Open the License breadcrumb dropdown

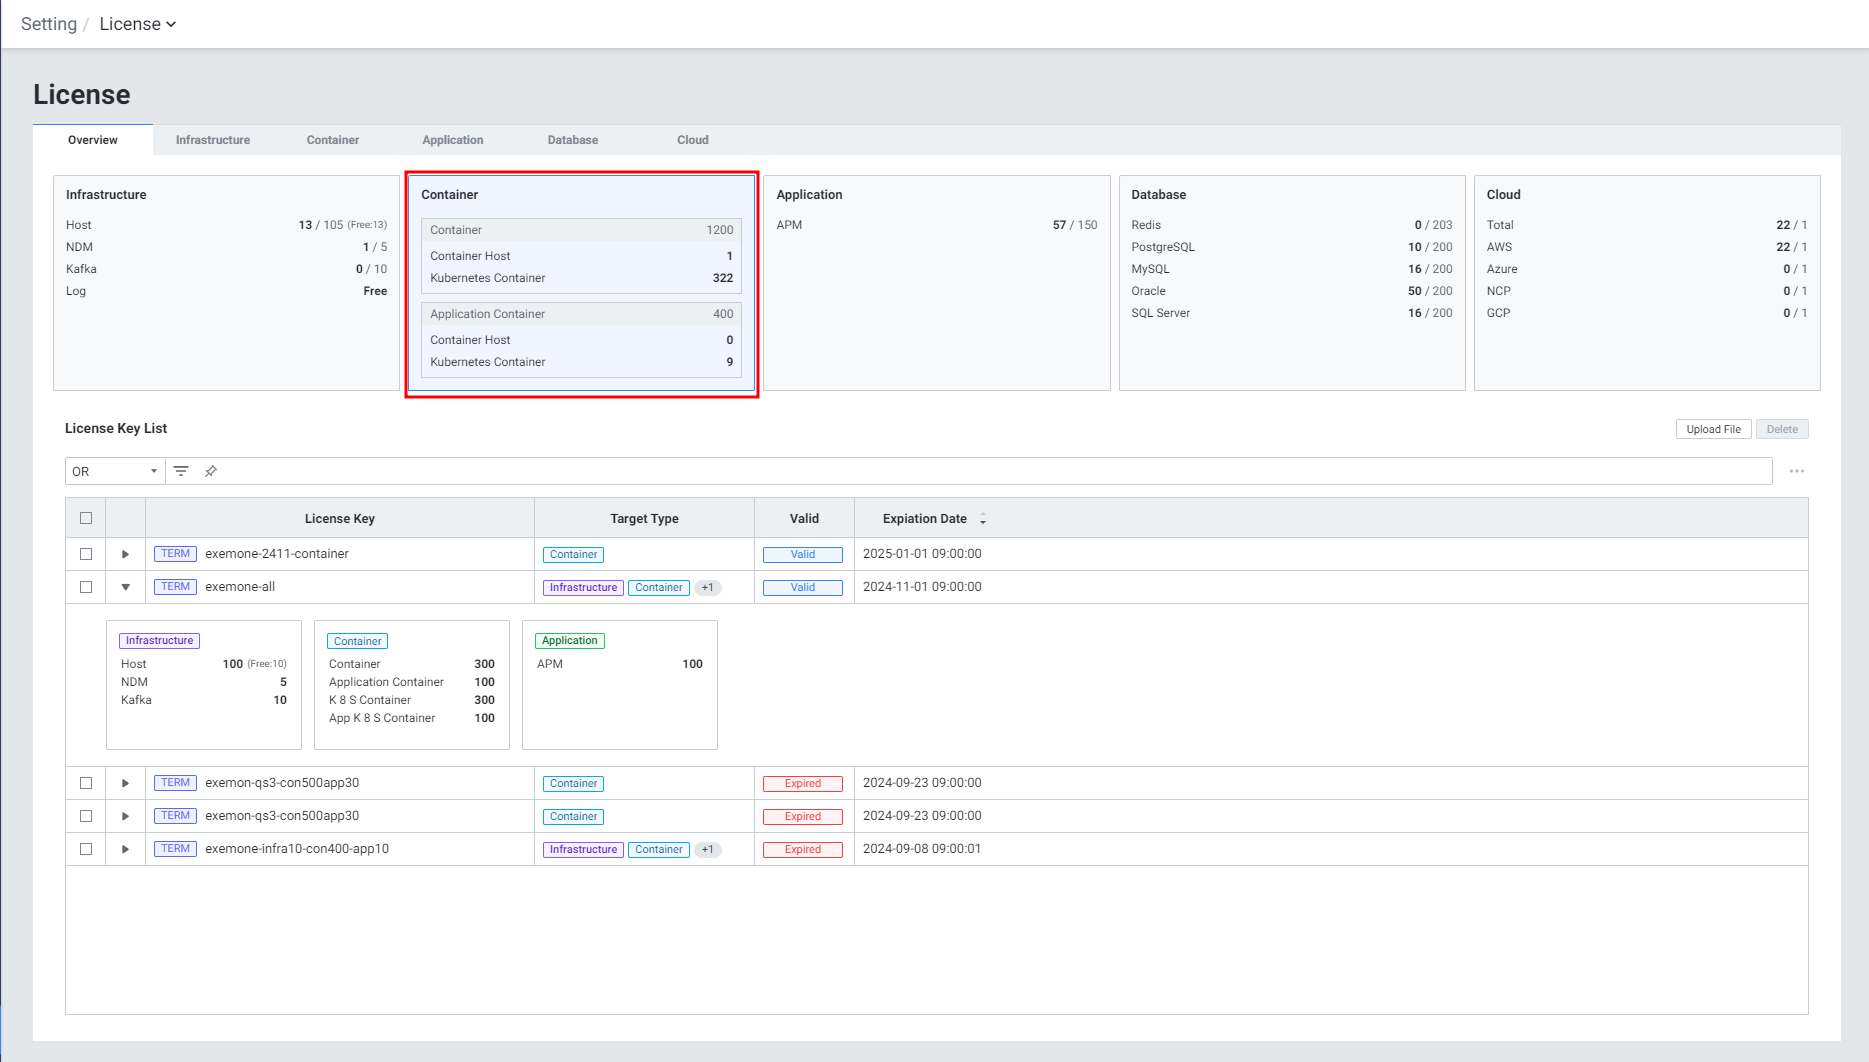(138, 24)
